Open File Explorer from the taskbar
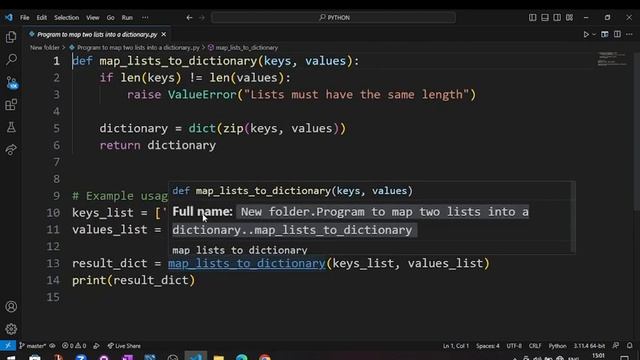Viewport: 640px width, 360px height. [219, 358]
